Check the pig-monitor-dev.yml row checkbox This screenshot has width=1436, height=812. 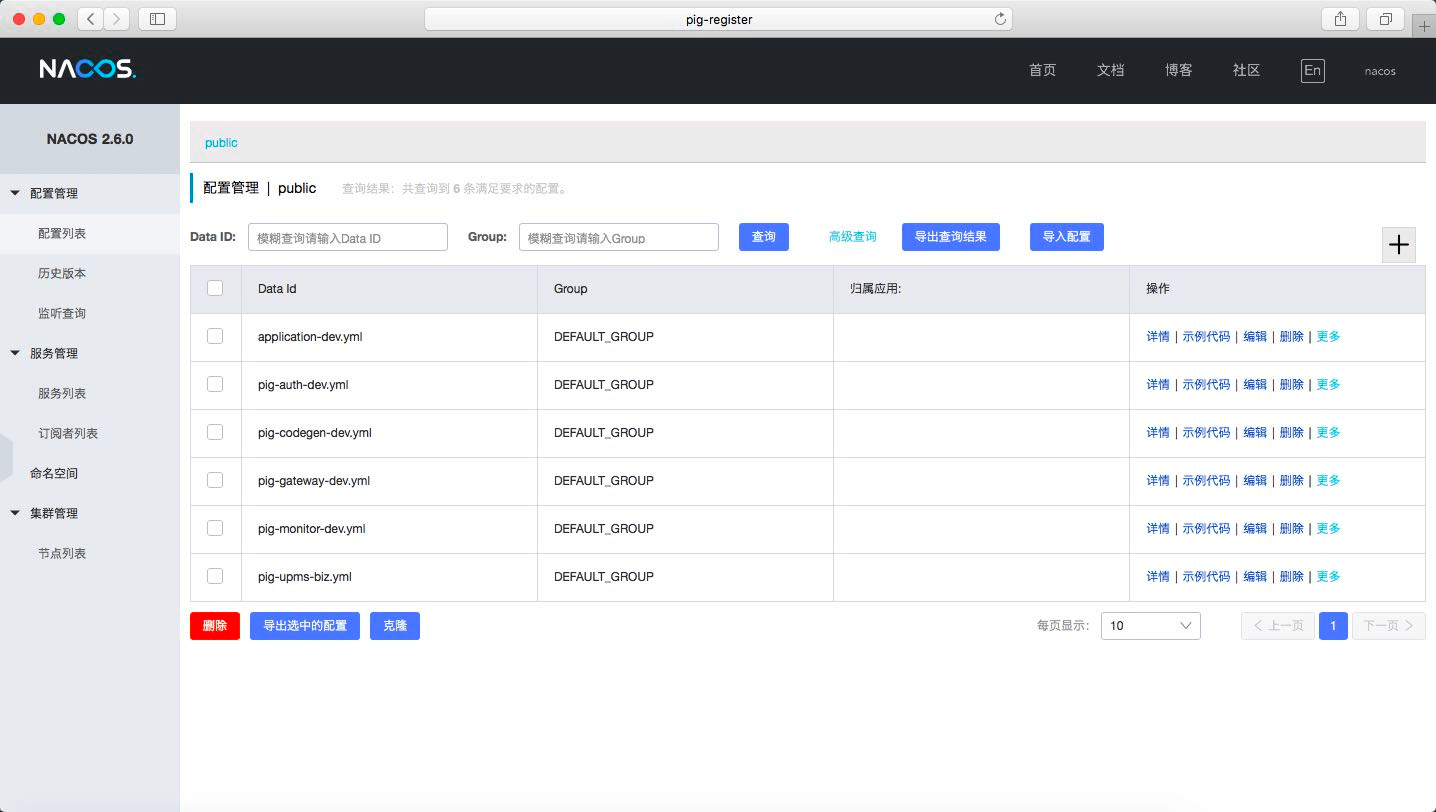pyautogui.click(x=215, y=528)
